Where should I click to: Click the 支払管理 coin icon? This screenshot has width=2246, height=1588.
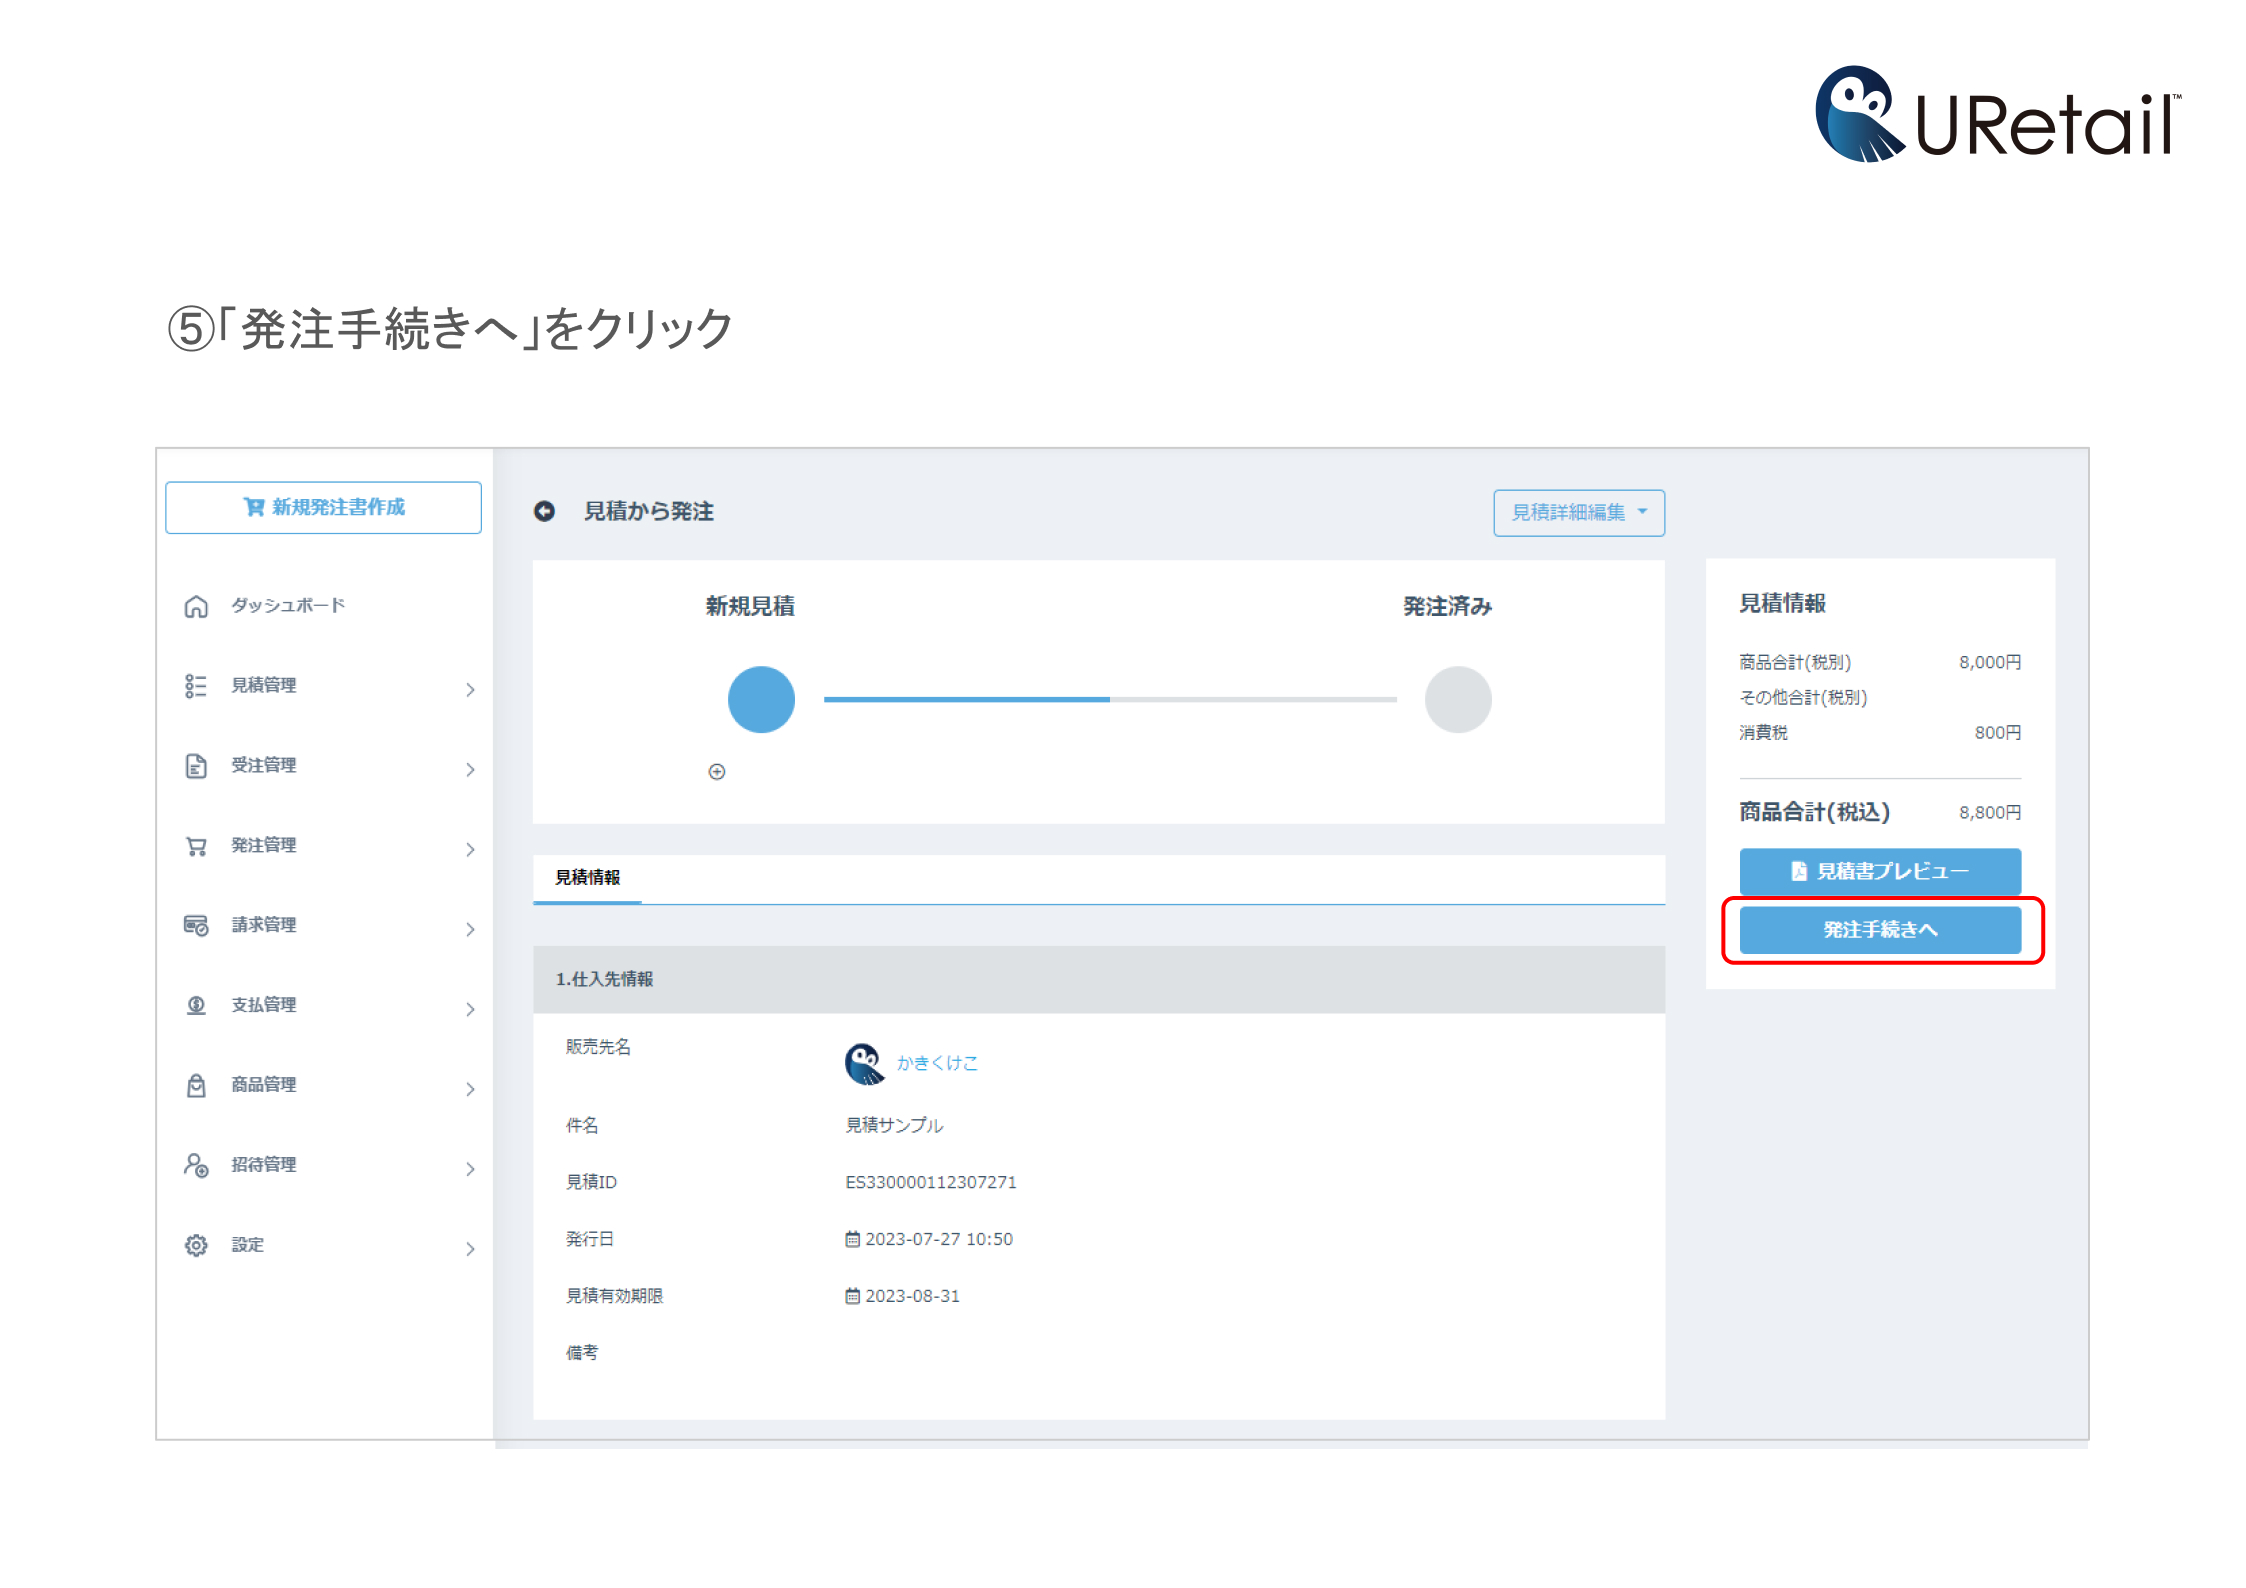coord(196,1005)
